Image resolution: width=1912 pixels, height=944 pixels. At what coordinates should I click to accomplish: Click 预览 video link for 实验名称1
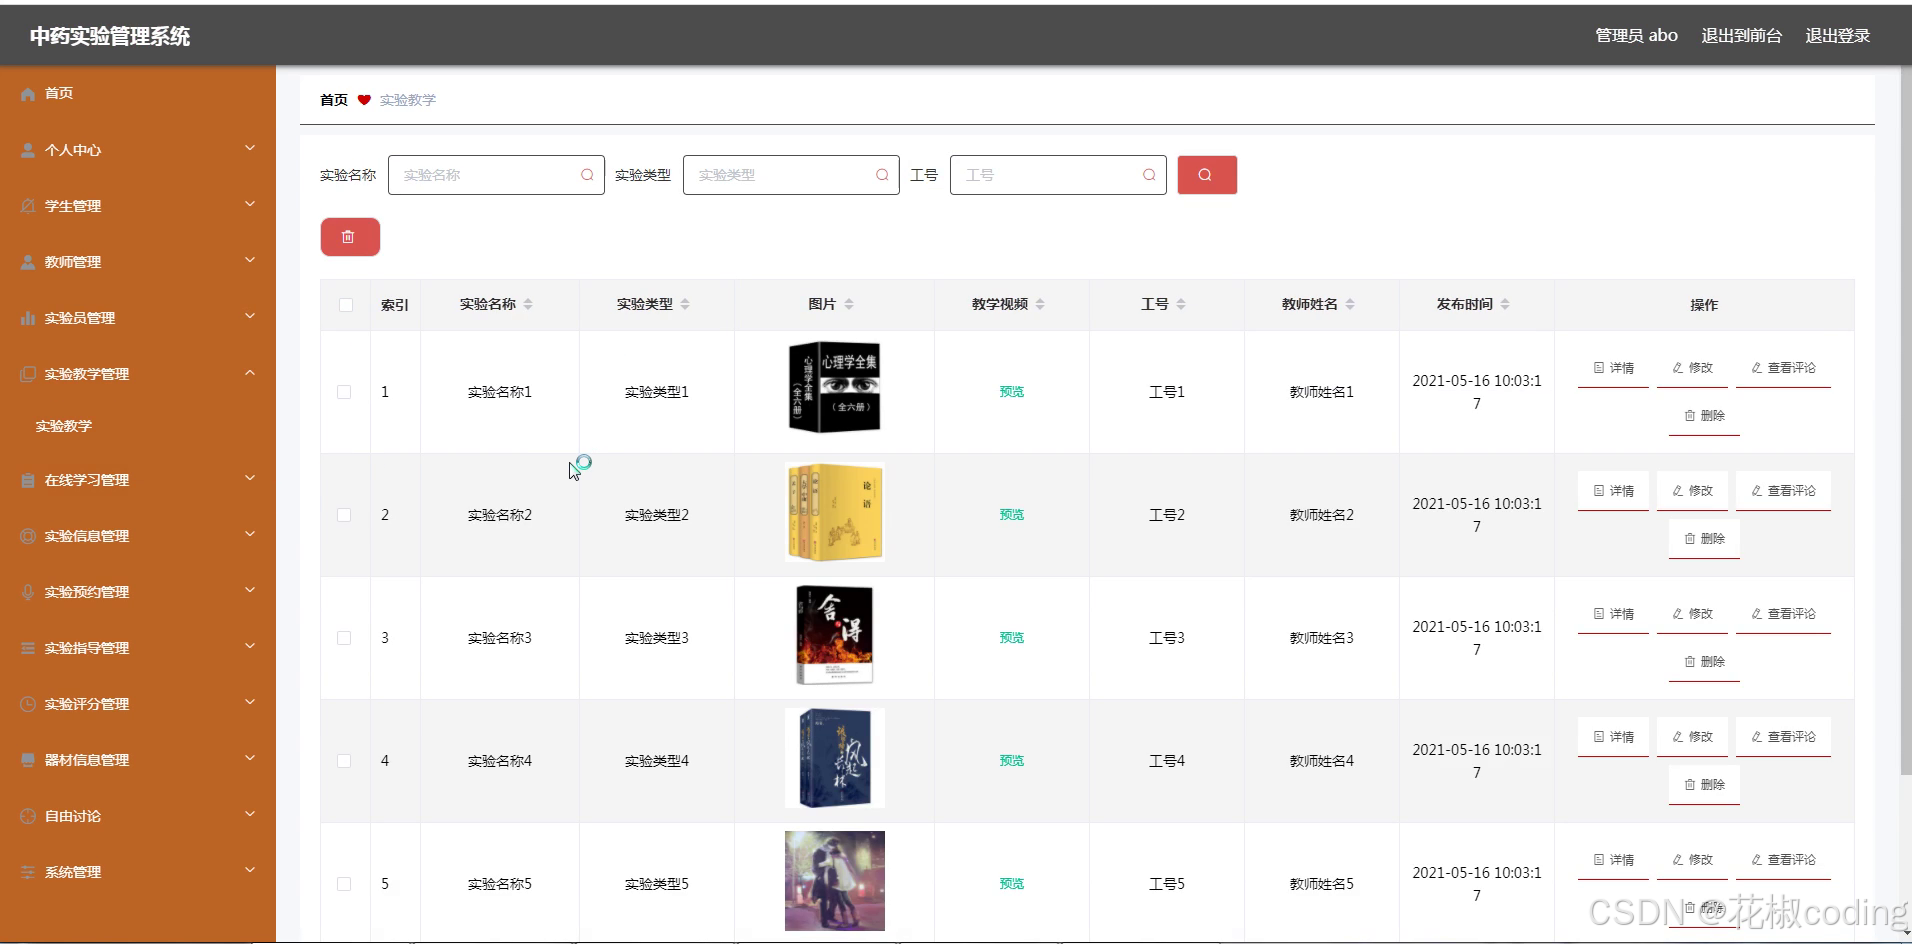coord(1012,392)
